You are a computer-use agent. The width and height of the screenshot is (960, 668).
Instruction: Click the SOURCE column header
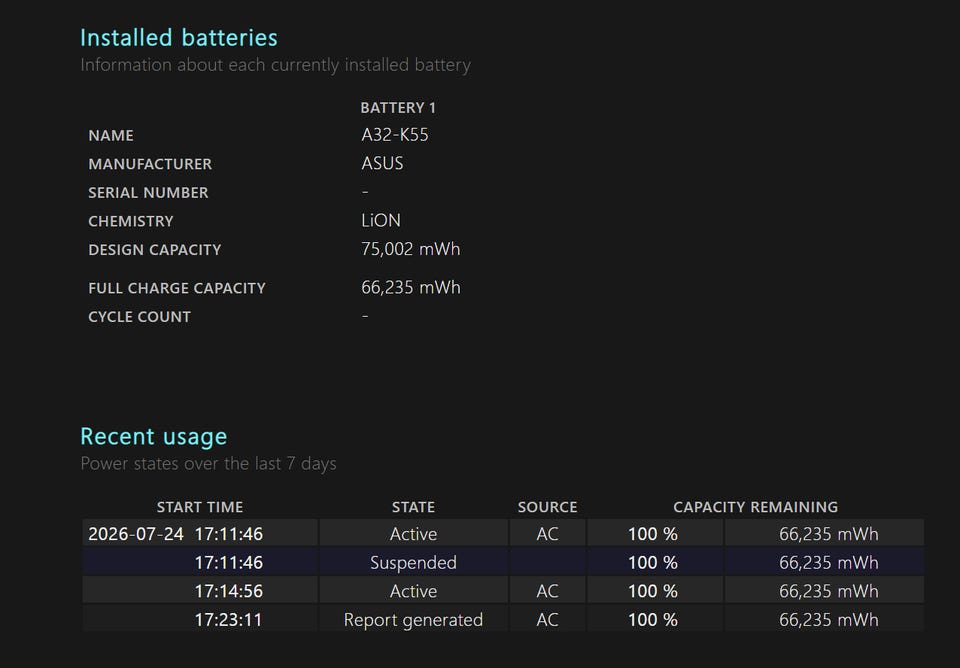coord(547,507)
